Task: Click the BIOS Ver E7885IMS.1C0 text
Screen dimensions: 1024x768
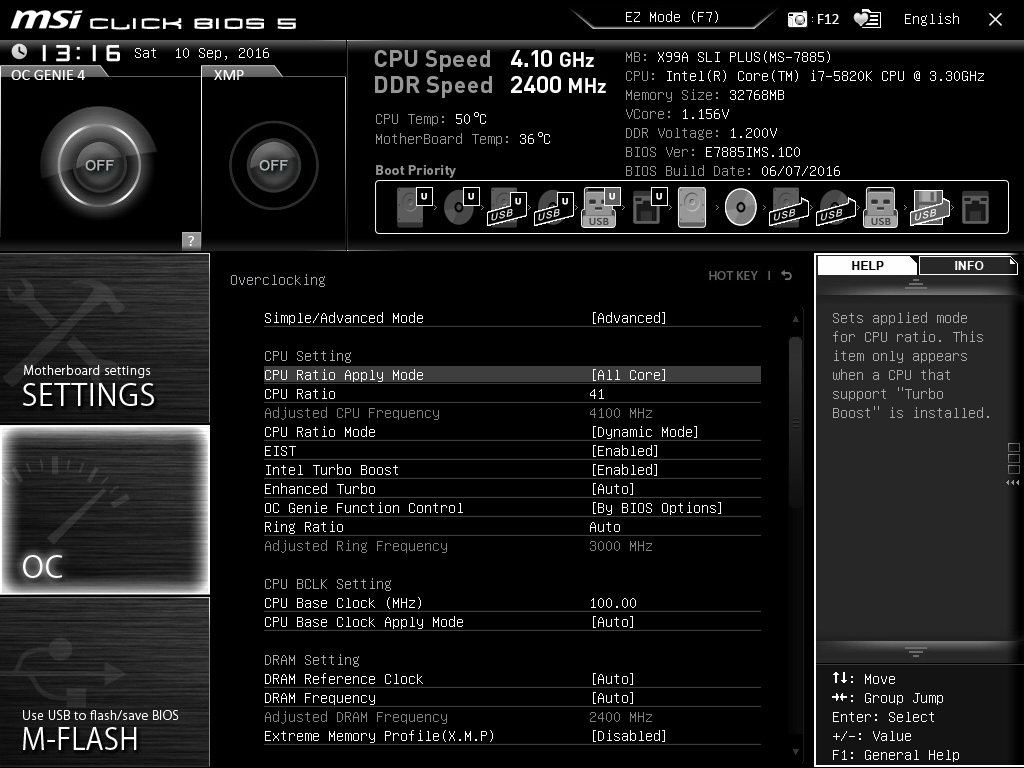Action: (712, 152)
